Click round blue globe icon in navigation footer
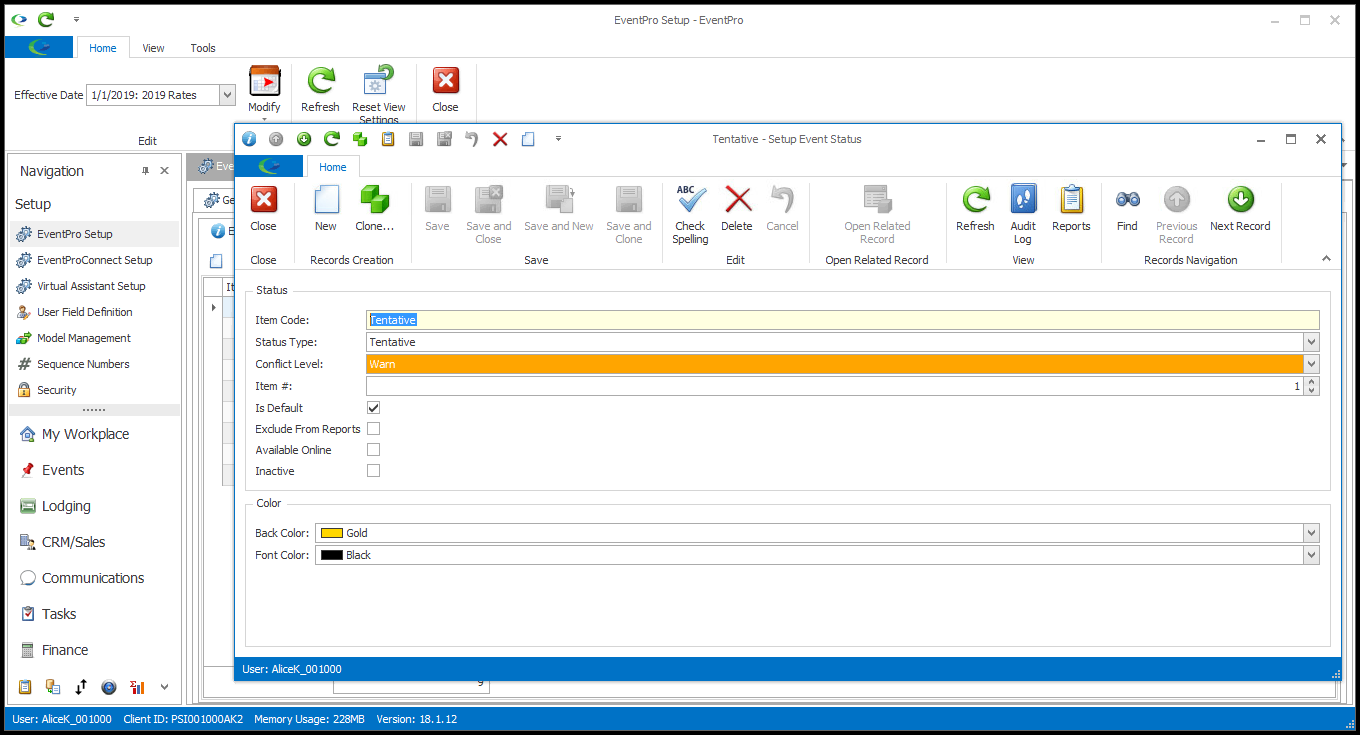Viewport: 1360px width, 735px height. (109, 687)
